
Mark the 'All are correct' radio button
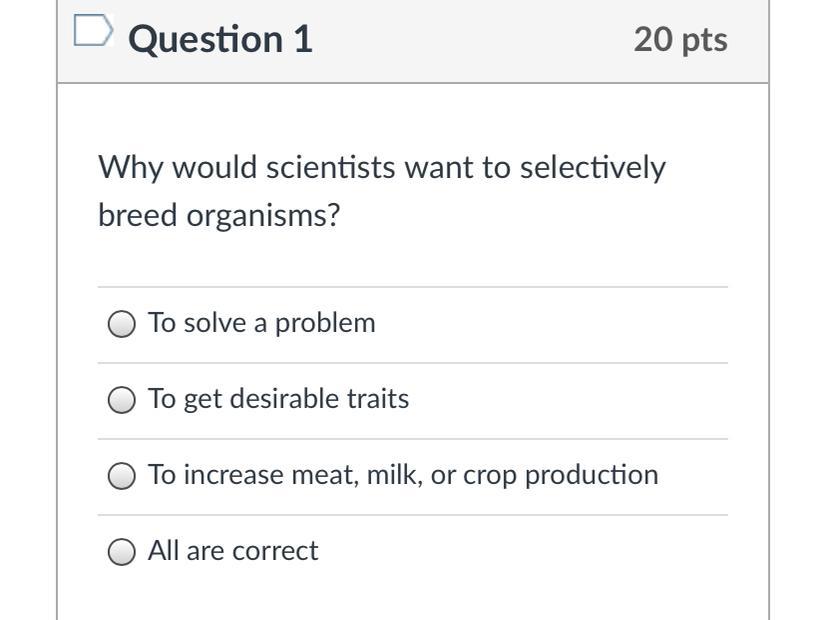point(121,552)
